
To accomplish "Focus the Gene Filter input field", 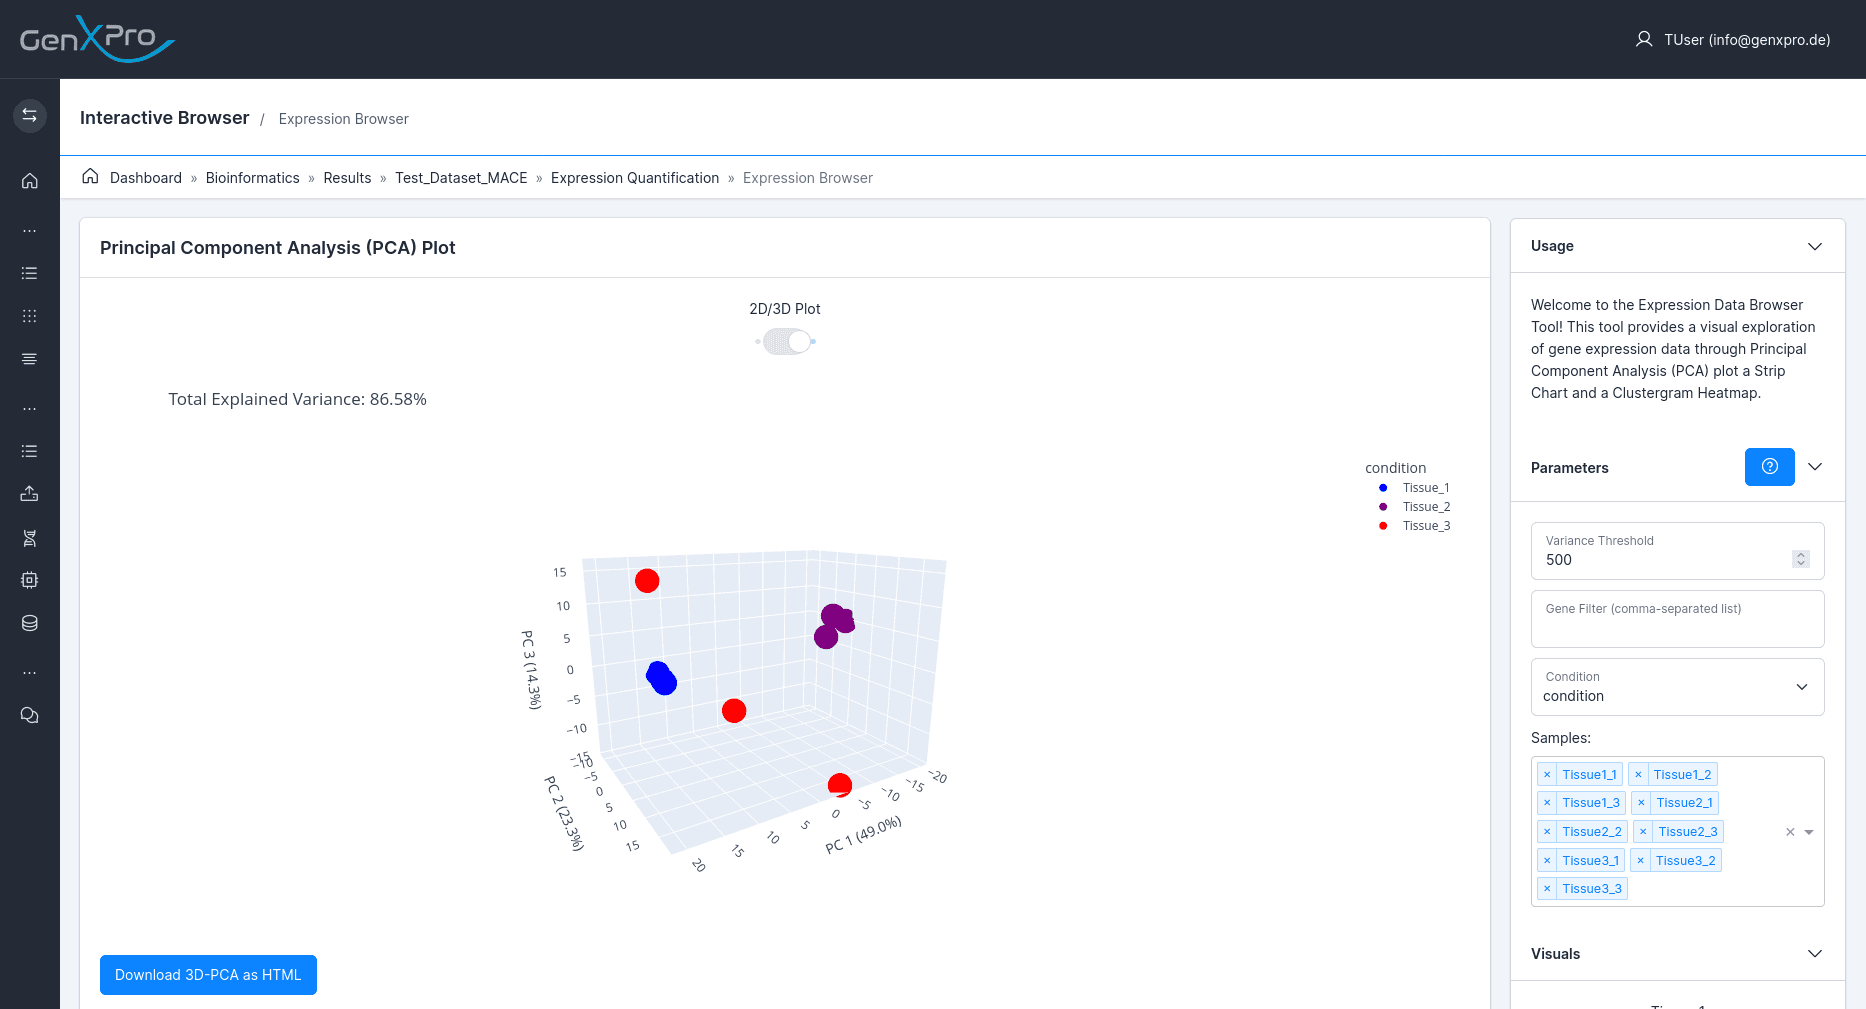I will coord(1678,619).
